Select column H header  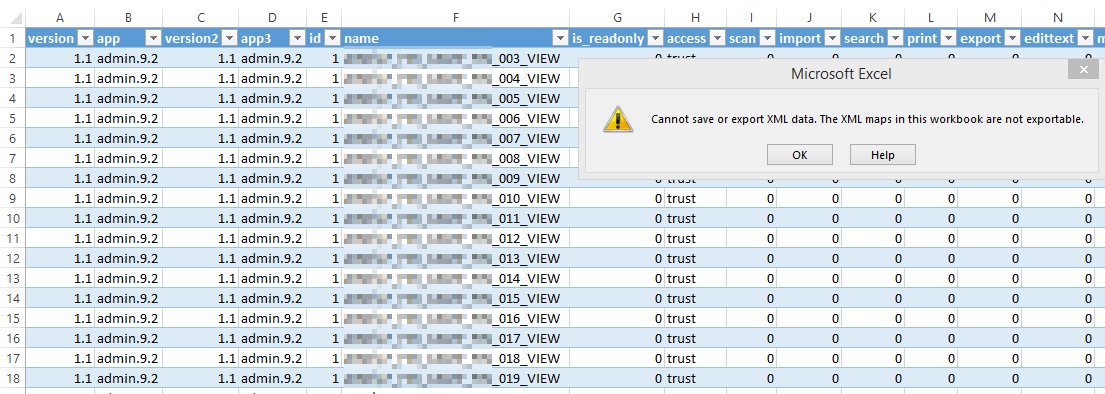pos(696,17)
